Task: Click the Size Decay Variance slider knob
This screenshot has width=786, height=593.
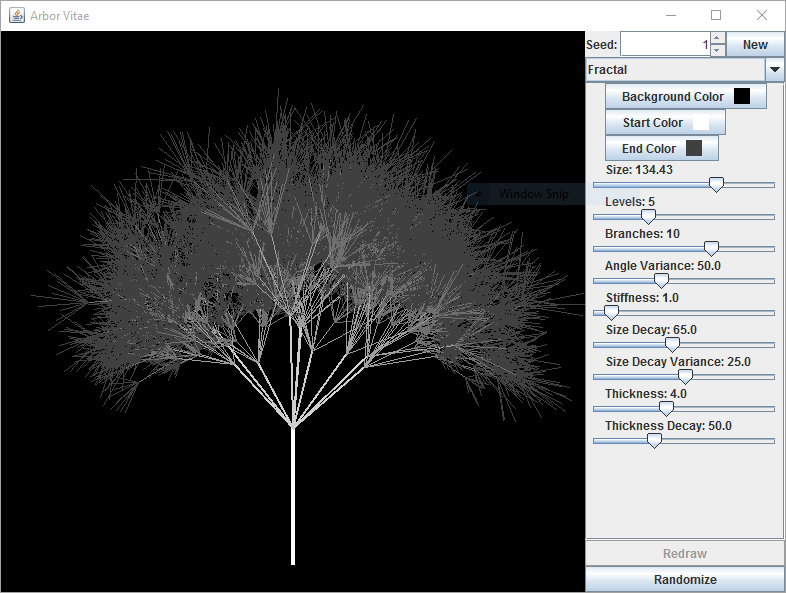Action: tap(685, 377)
